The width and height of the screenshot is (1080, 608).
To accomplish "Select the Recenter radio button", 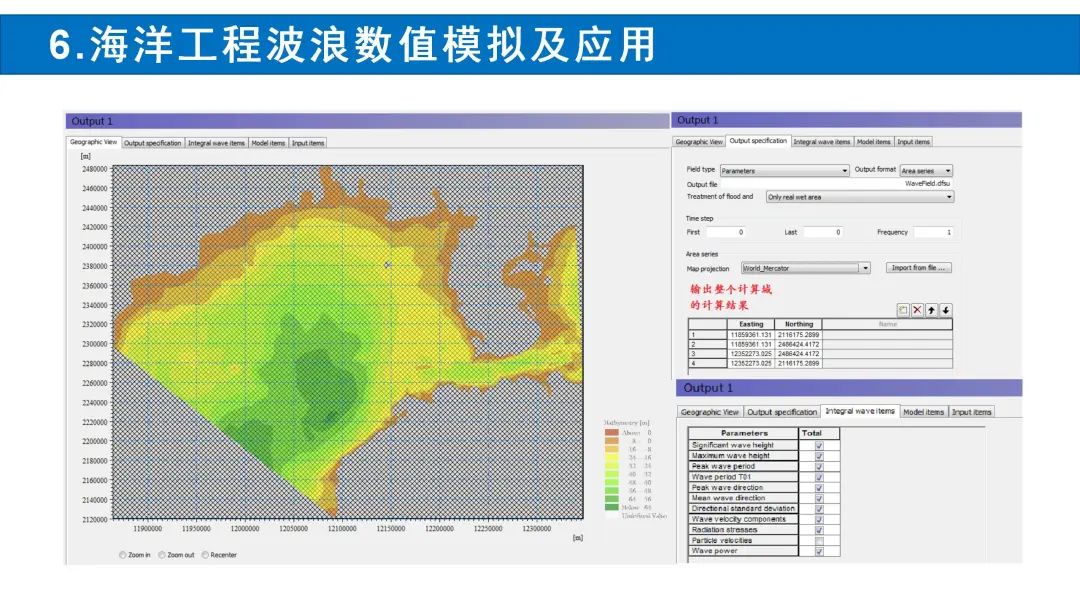I will [x=206, y=554].
